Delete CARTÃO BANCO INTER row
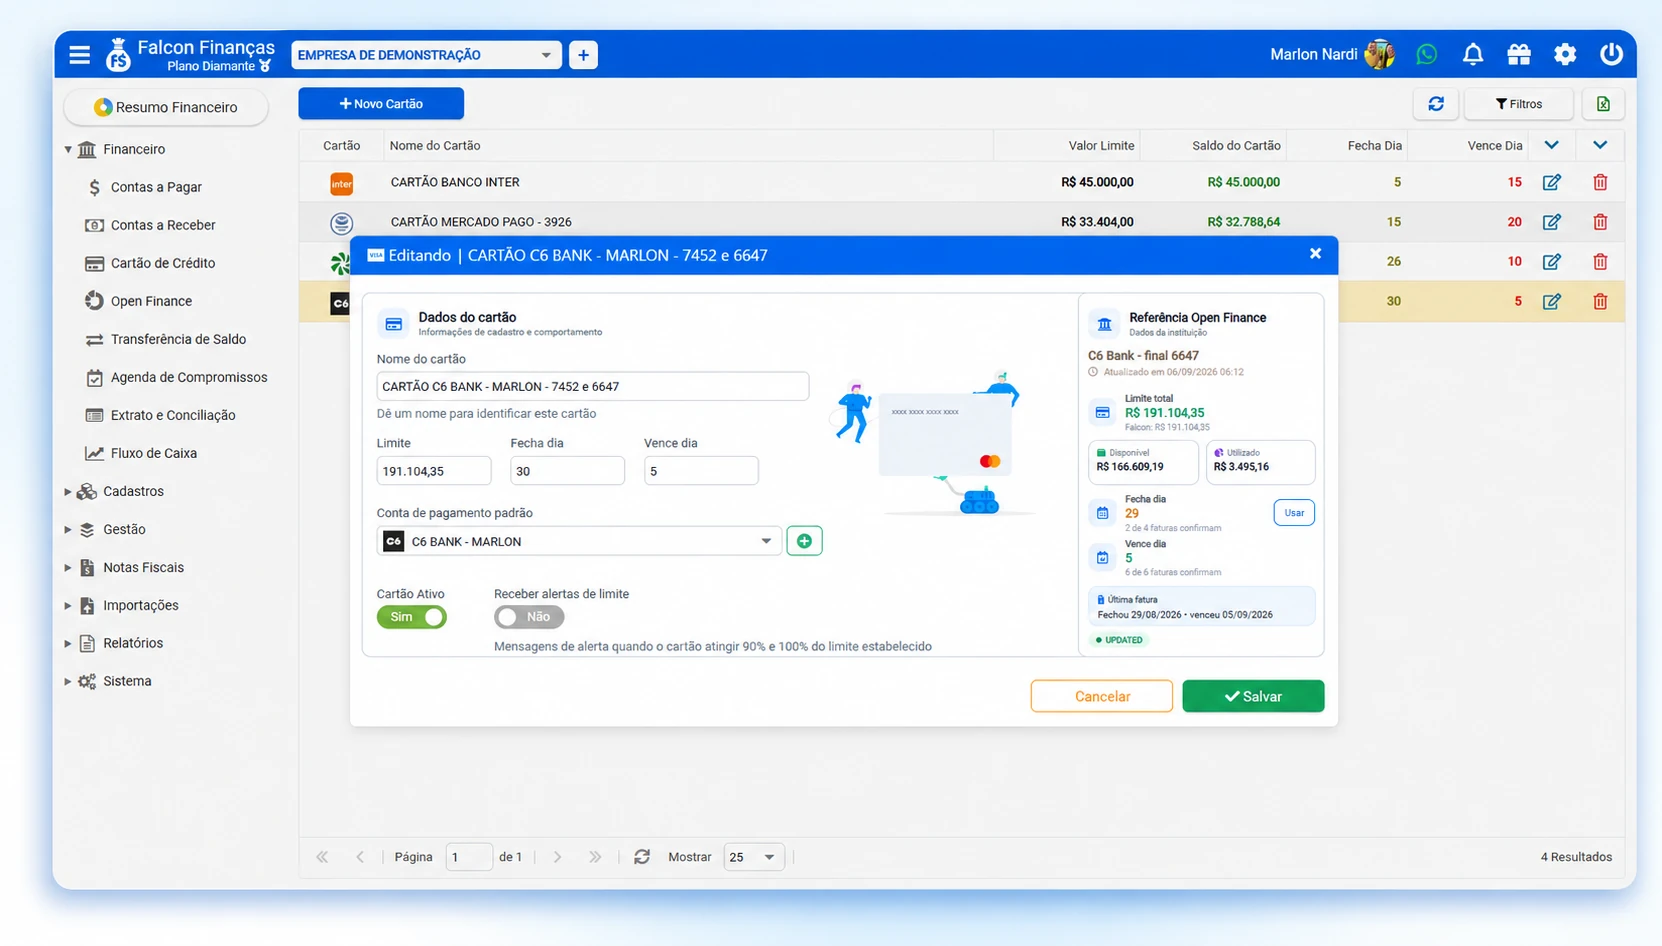The width and height of the screenshot is (1662, 946). (1600, 182)
